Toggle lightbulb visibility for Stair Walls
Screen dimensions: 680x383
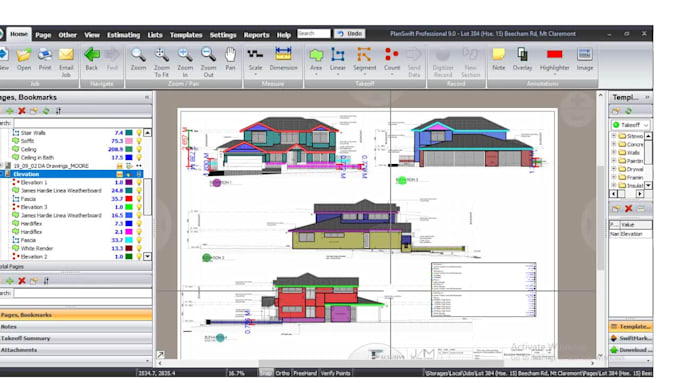[x=139, y=133]
